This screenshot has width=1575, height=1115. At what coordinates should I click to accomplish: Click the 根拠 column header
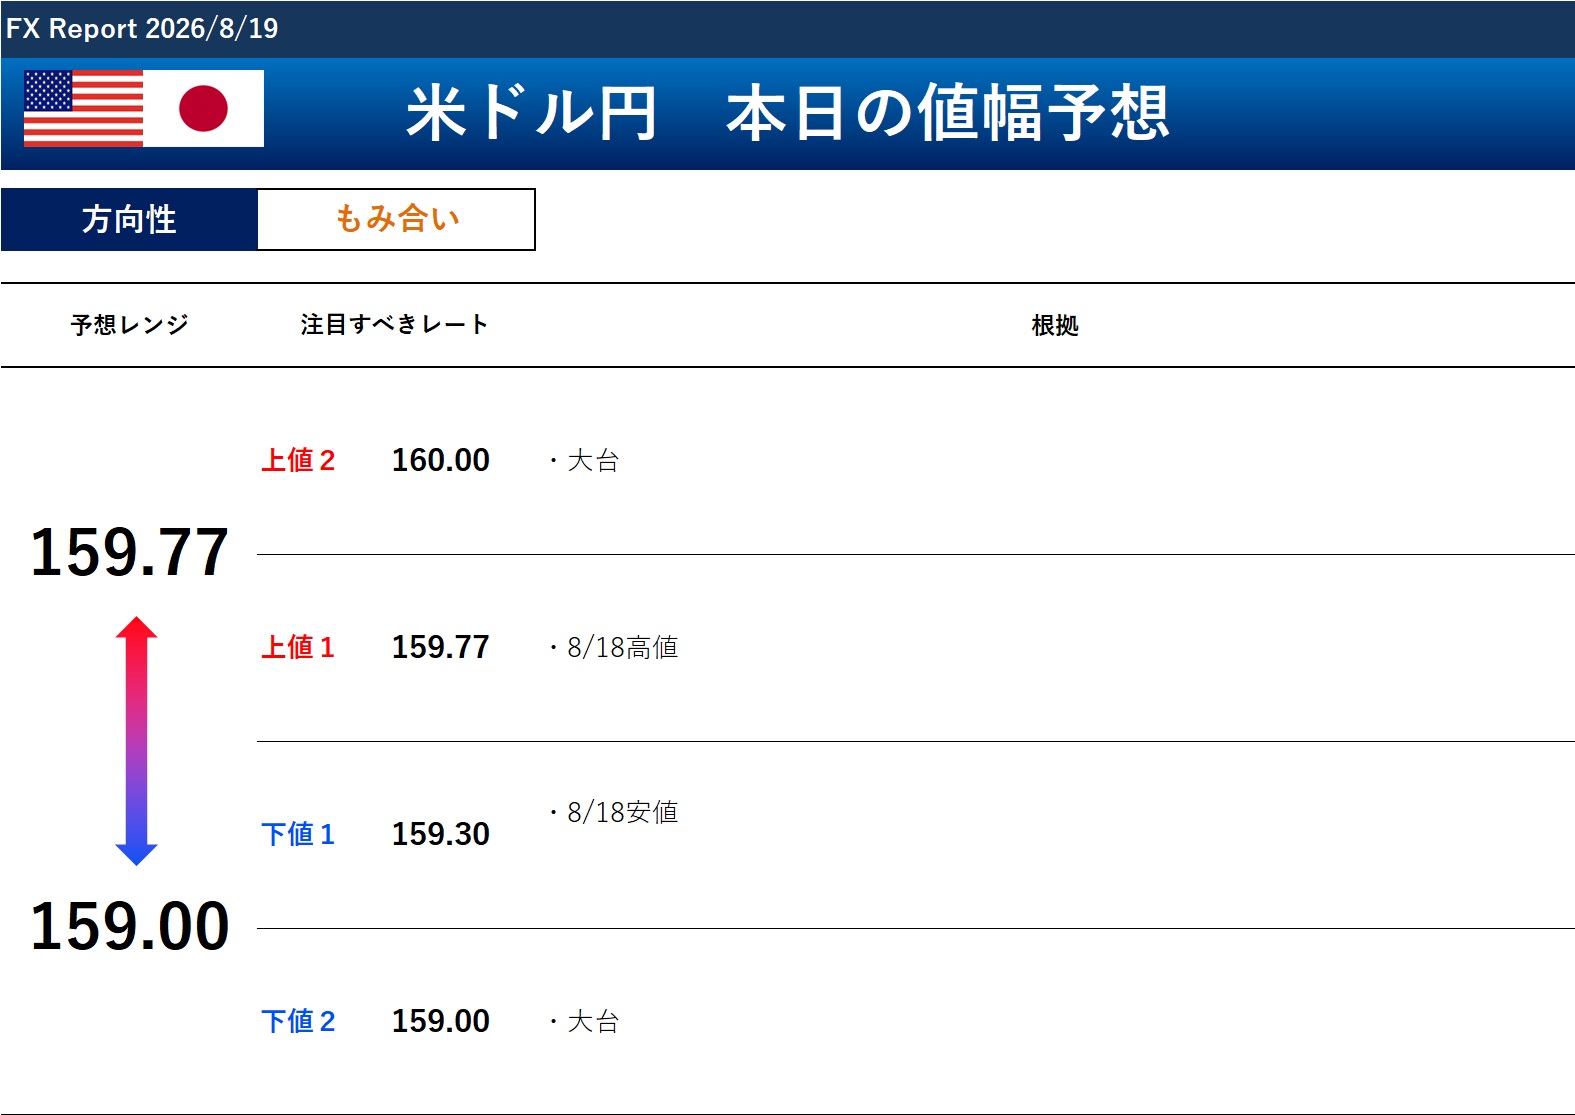point(1055,325)
